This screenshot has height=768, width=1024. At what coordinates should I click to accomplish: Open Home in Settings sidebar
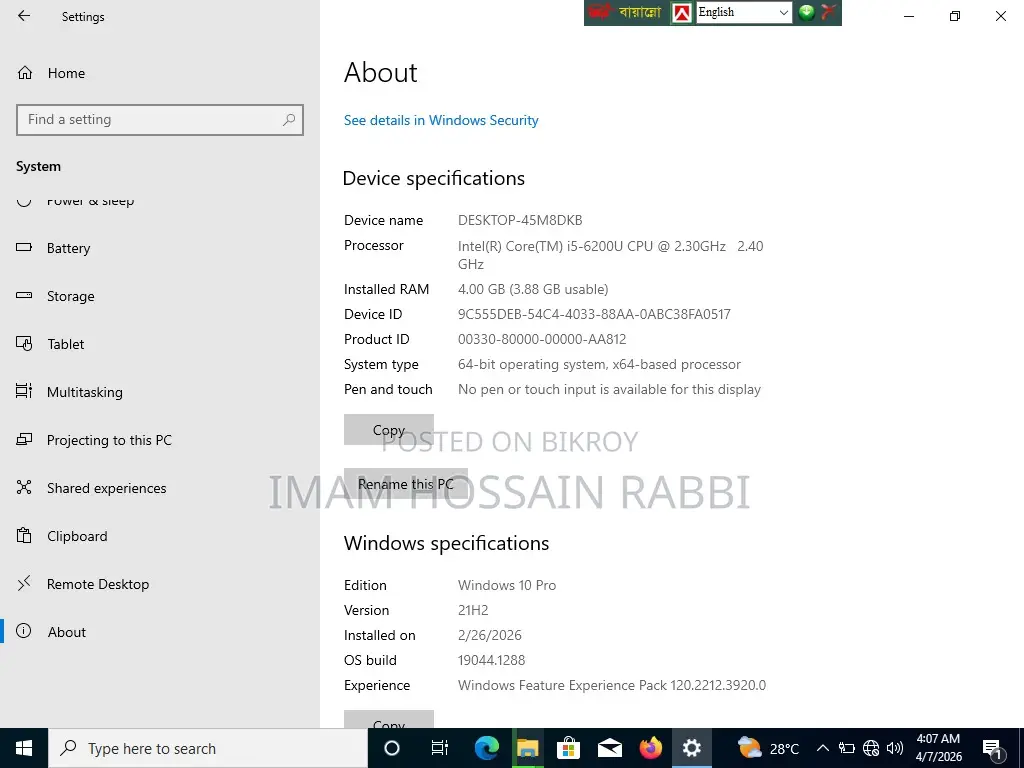coord(66,73)
